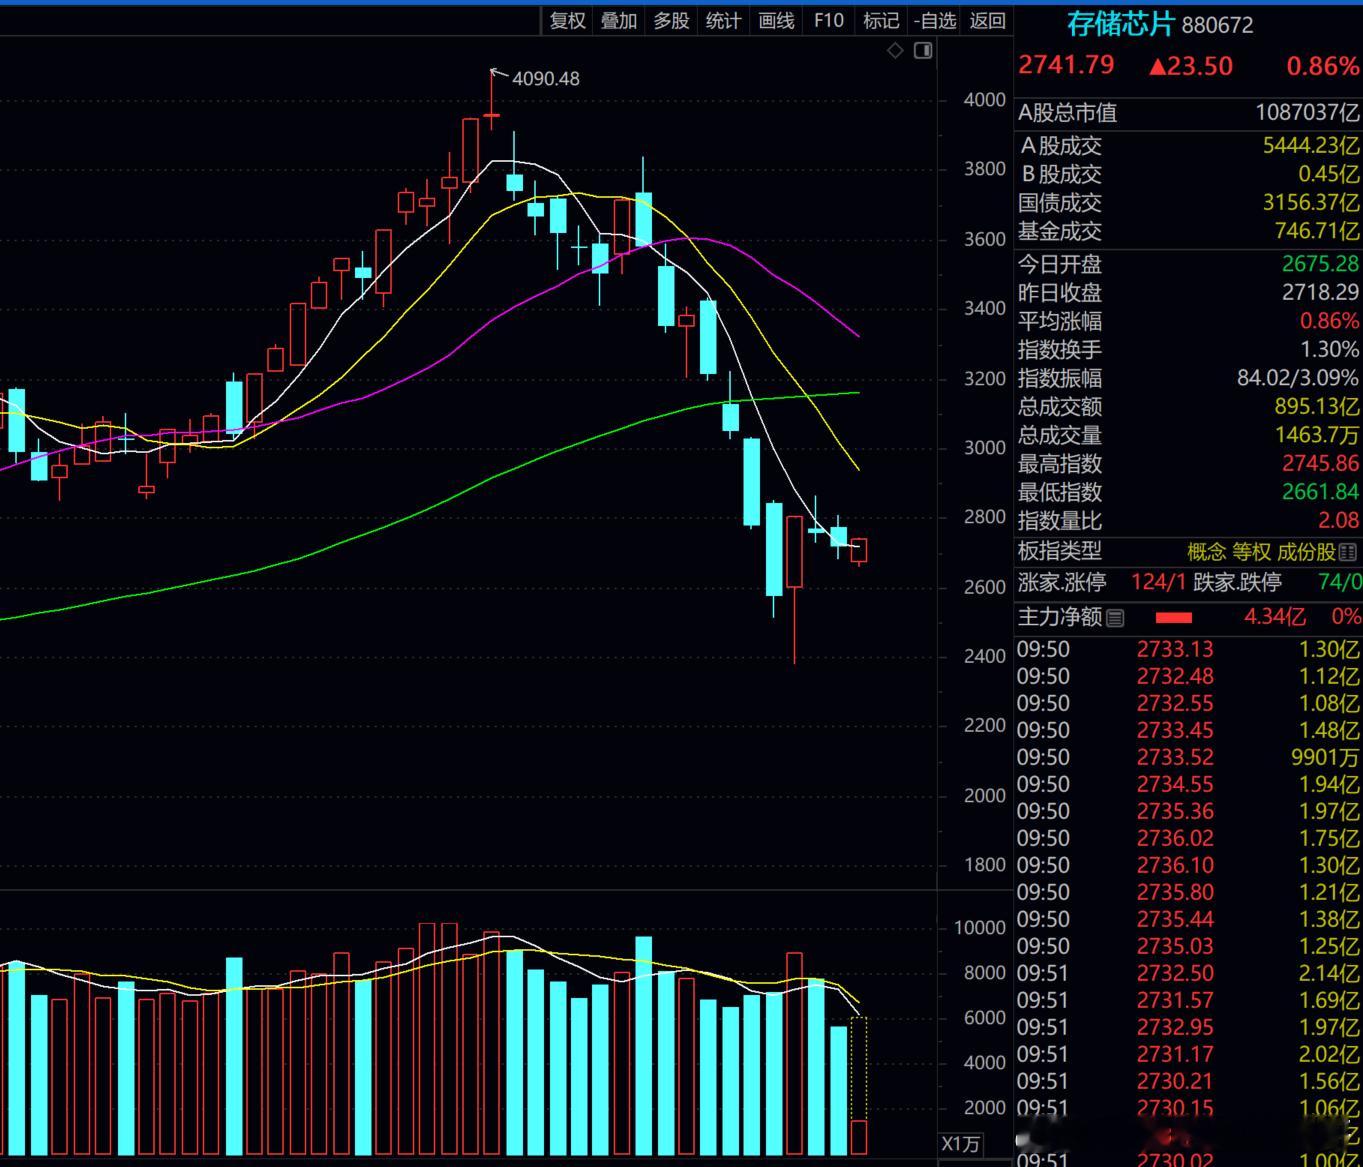Click the 主力净额 amount 4.34亿
This screenshot has width=1363, height=1167.
click(1274, 617)
